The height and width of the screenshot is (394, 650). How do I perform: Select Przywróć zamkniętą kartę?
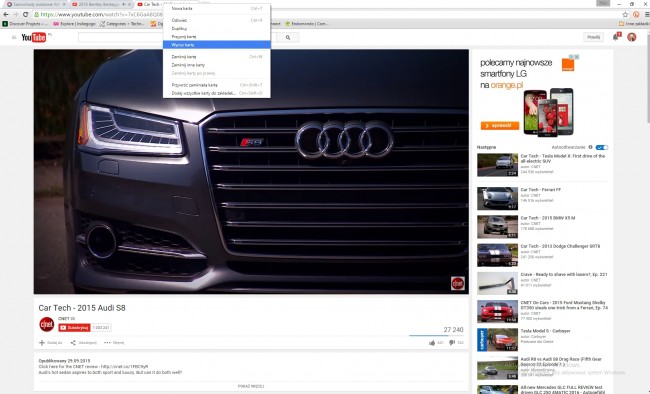coord(217,85)
